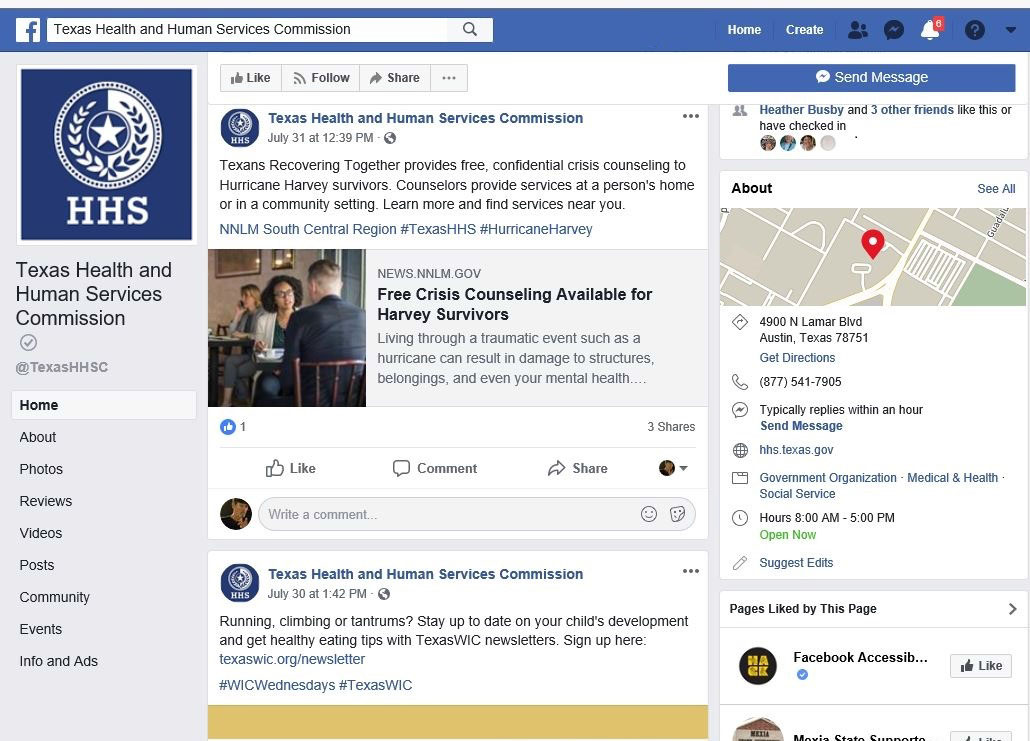Open Government Organization category link

click(828, 478)
